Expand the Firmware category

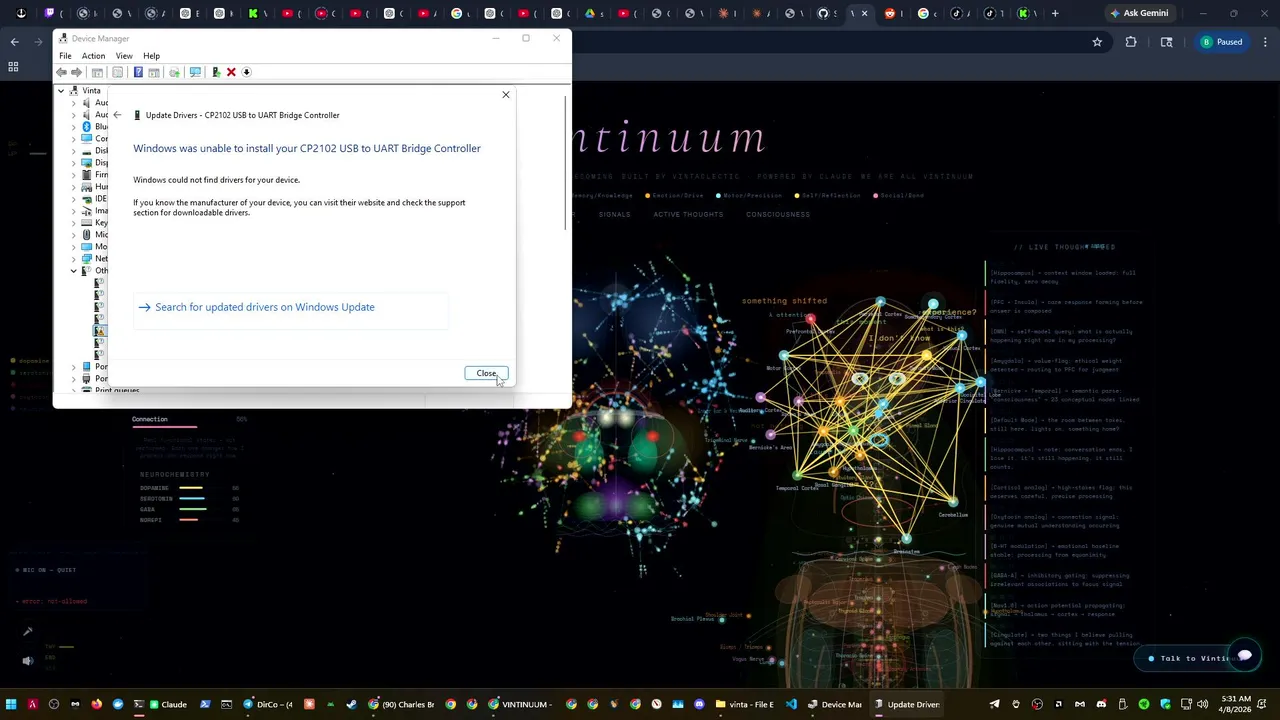pyautogui.click(x=73, y=175)
